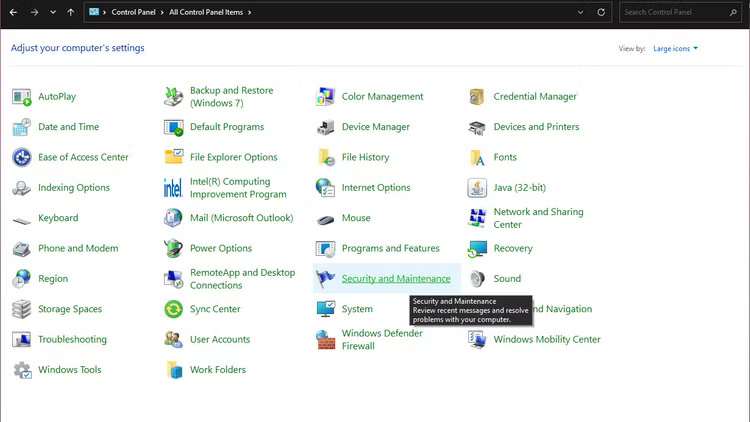The height and width of the screenshot is (422, 750).
Task: Open the Security and Maintenance link
Action: point(396,279)
